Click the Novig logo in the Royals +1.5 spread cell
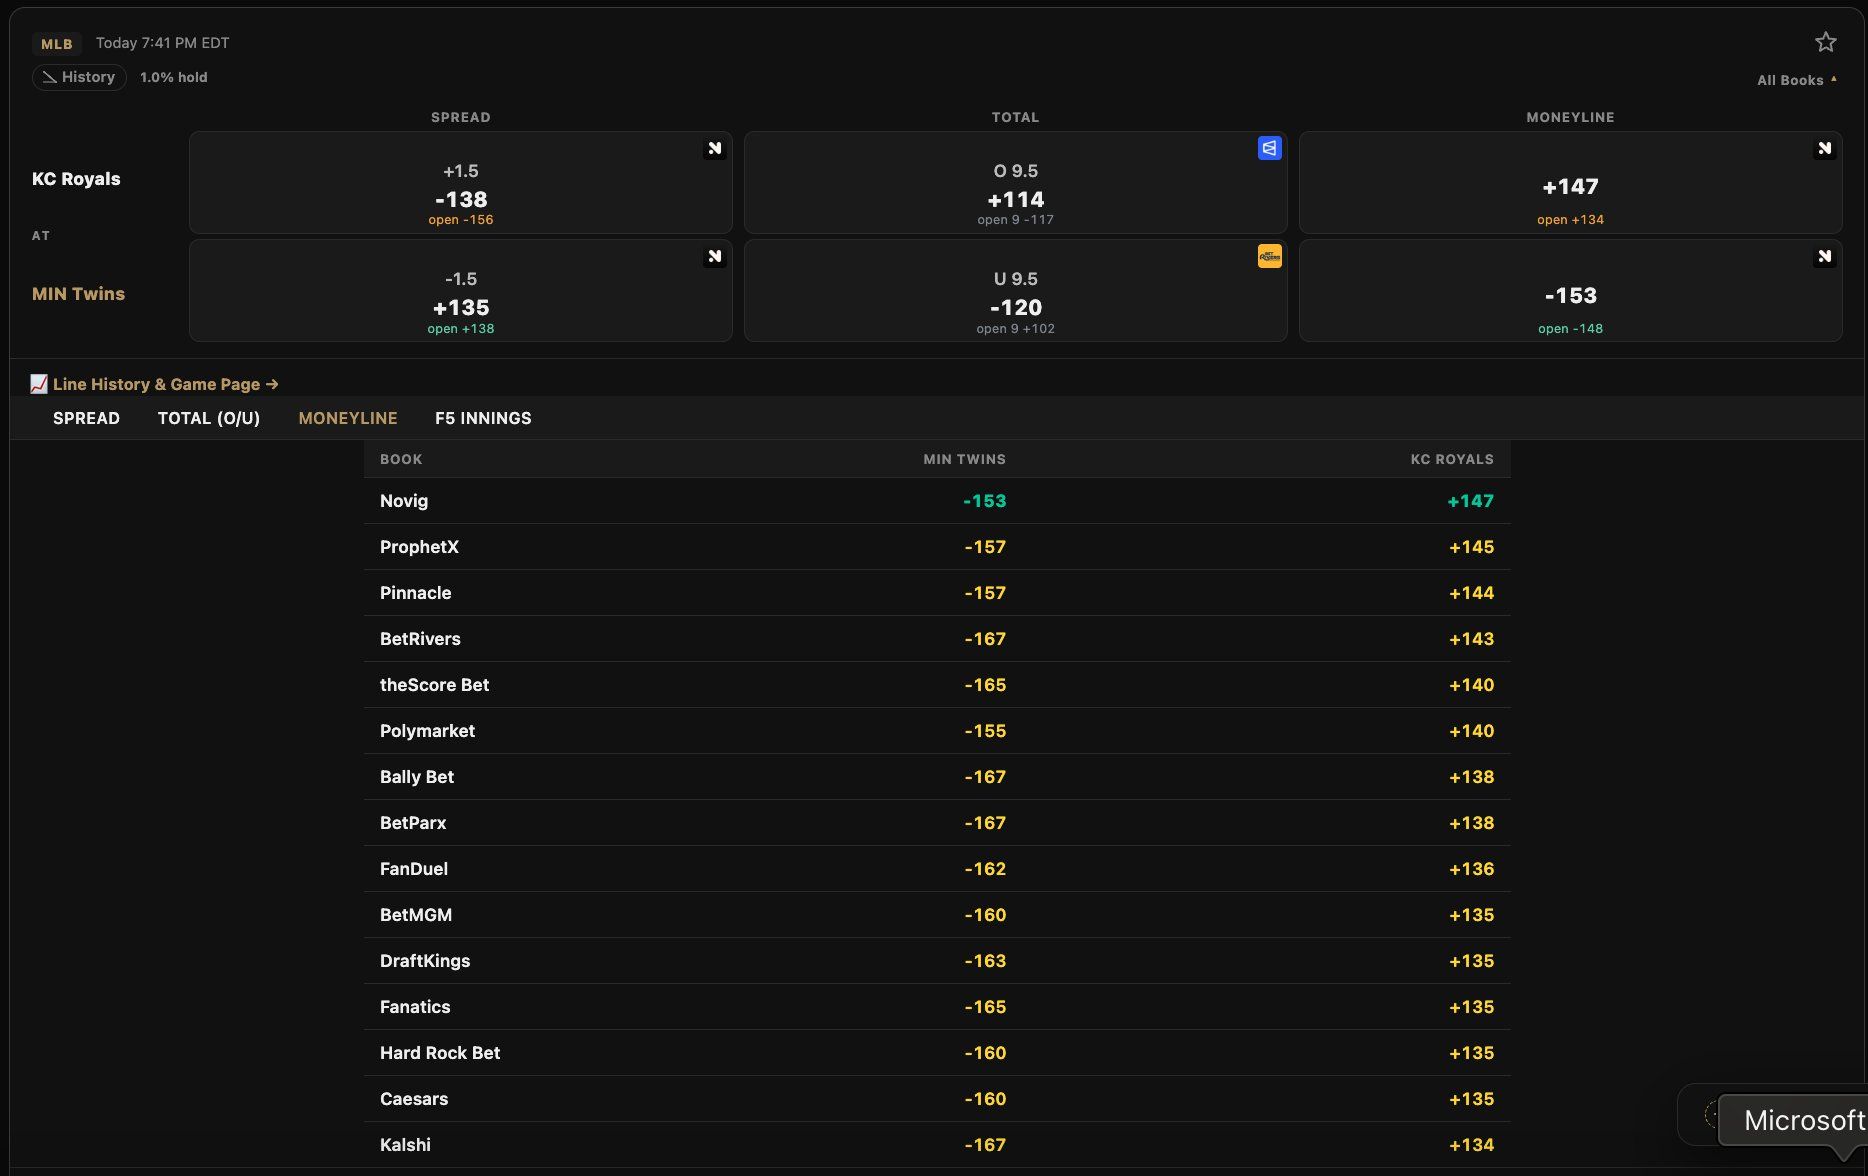 coord(715,149)
